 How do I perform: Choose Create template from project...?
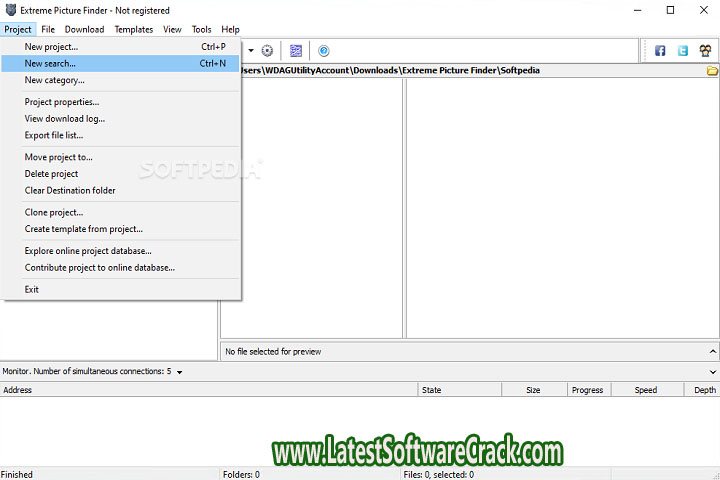(121, 229)
